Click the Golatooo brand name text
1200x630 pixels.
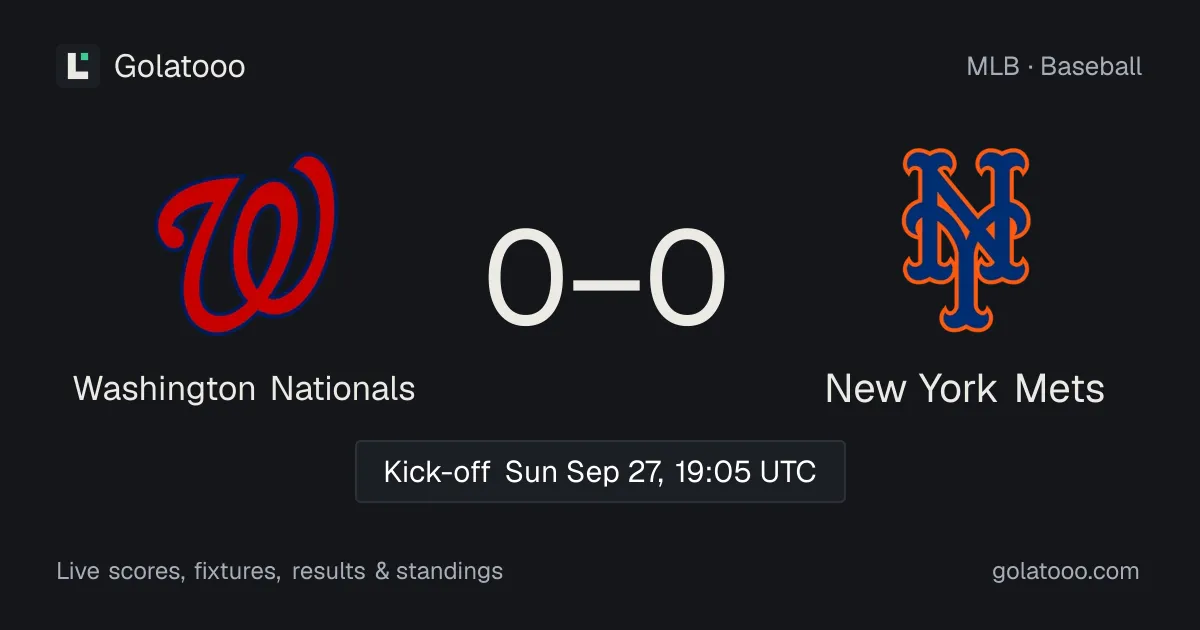pyautogui.click(x=180, y=66)
